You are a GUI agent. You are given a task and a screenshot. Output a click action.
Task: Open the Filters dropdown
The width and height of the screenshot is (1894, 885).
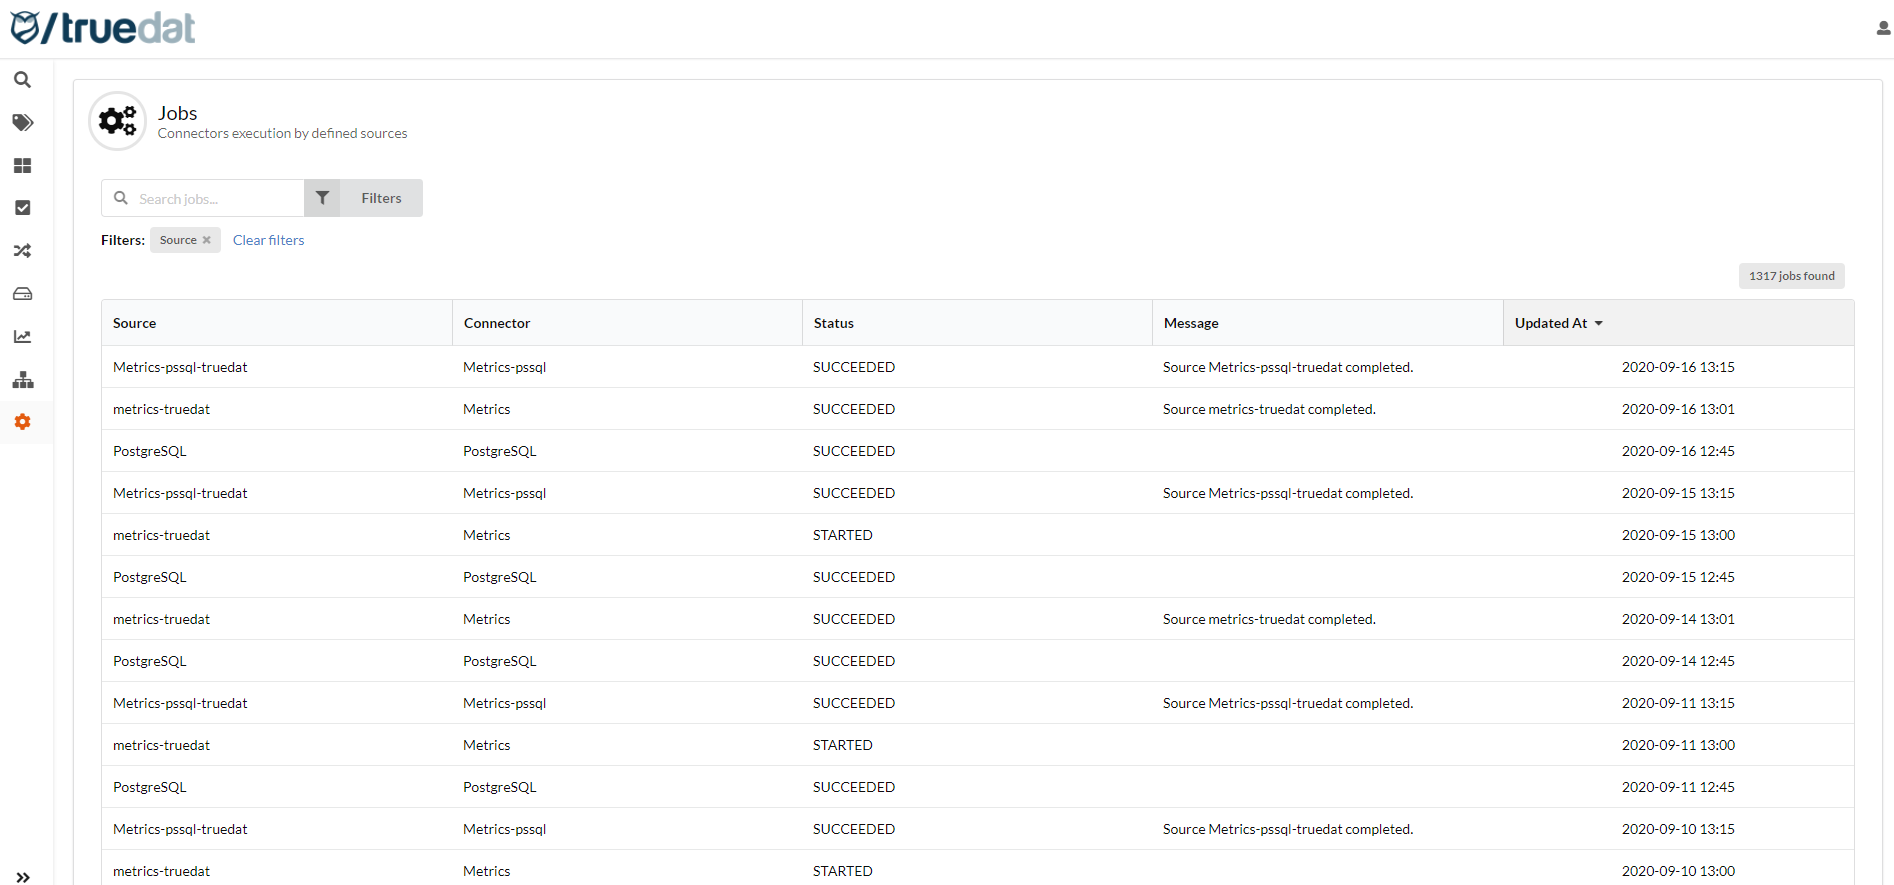tap(364, 198)
